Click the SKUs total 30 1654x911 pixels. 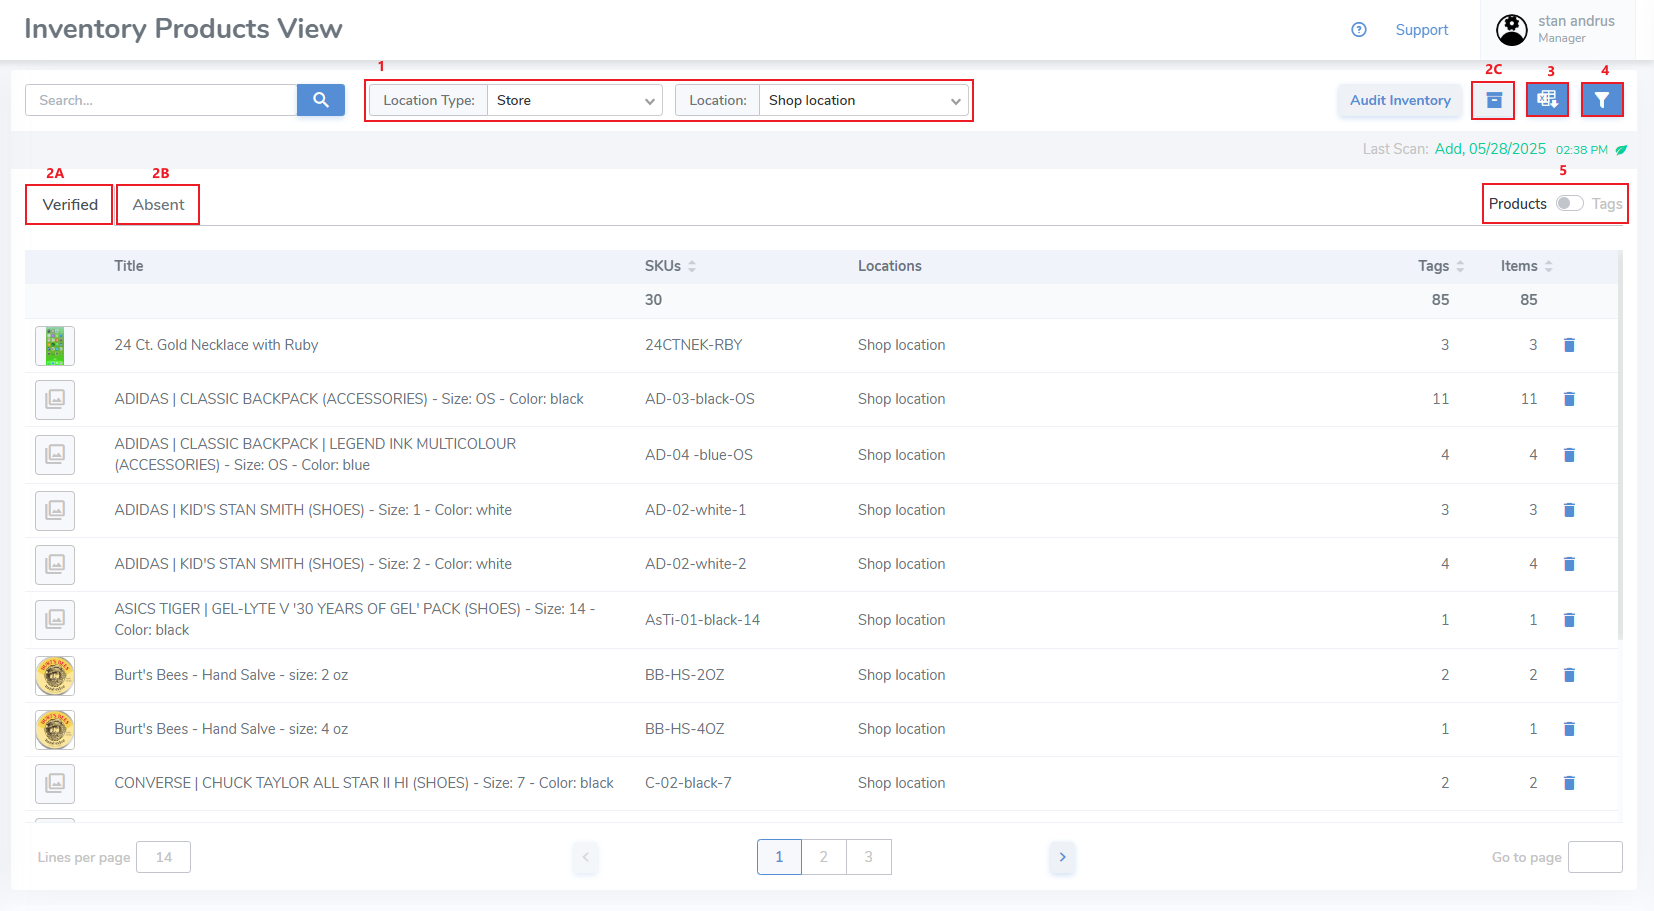point(653,300)
